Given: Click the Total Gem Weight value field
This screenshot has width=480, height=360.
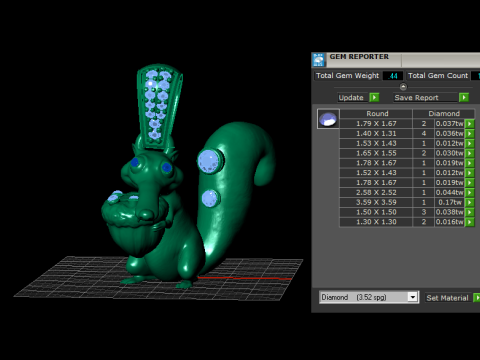Looking at the screenshot, I should click(393, 76).
